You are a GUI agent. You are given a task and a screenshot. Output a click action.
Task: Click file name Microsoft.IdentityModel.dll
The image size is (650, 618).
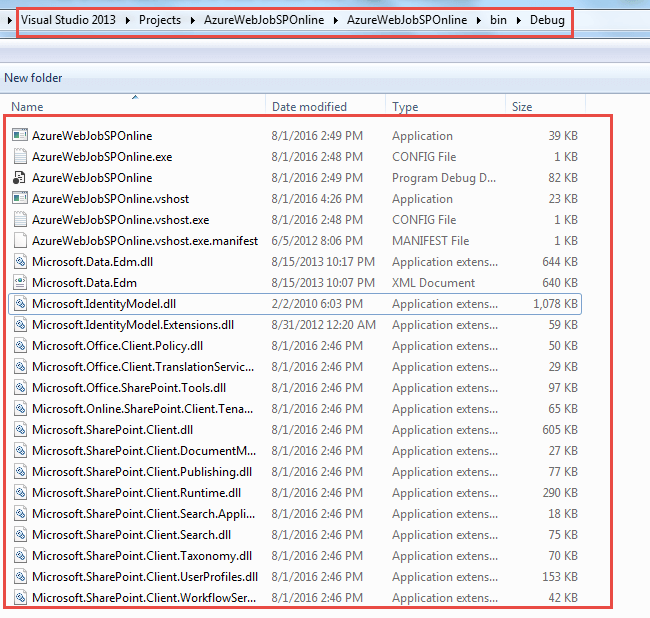pos(104,304)
